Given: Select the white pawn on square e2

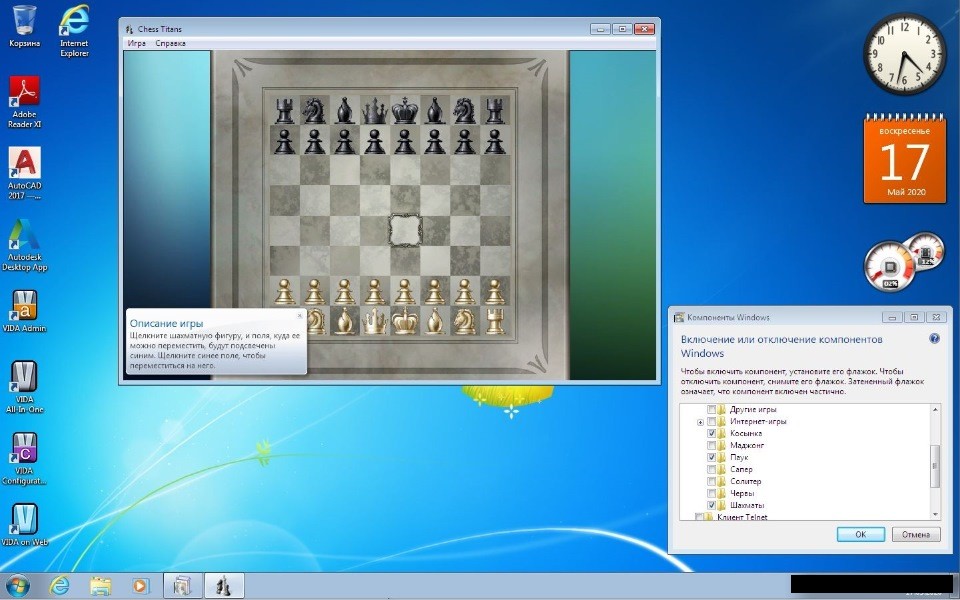Looking at the screenshot, I should [x=404, y=291].
